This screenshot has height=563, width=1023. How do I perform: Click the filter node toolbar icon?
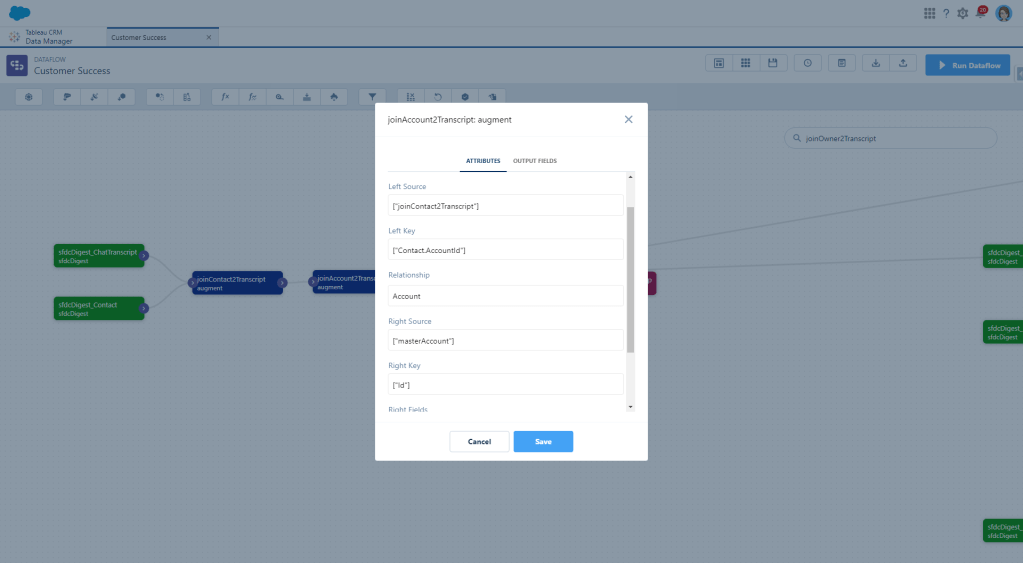(x=372, y=97)
